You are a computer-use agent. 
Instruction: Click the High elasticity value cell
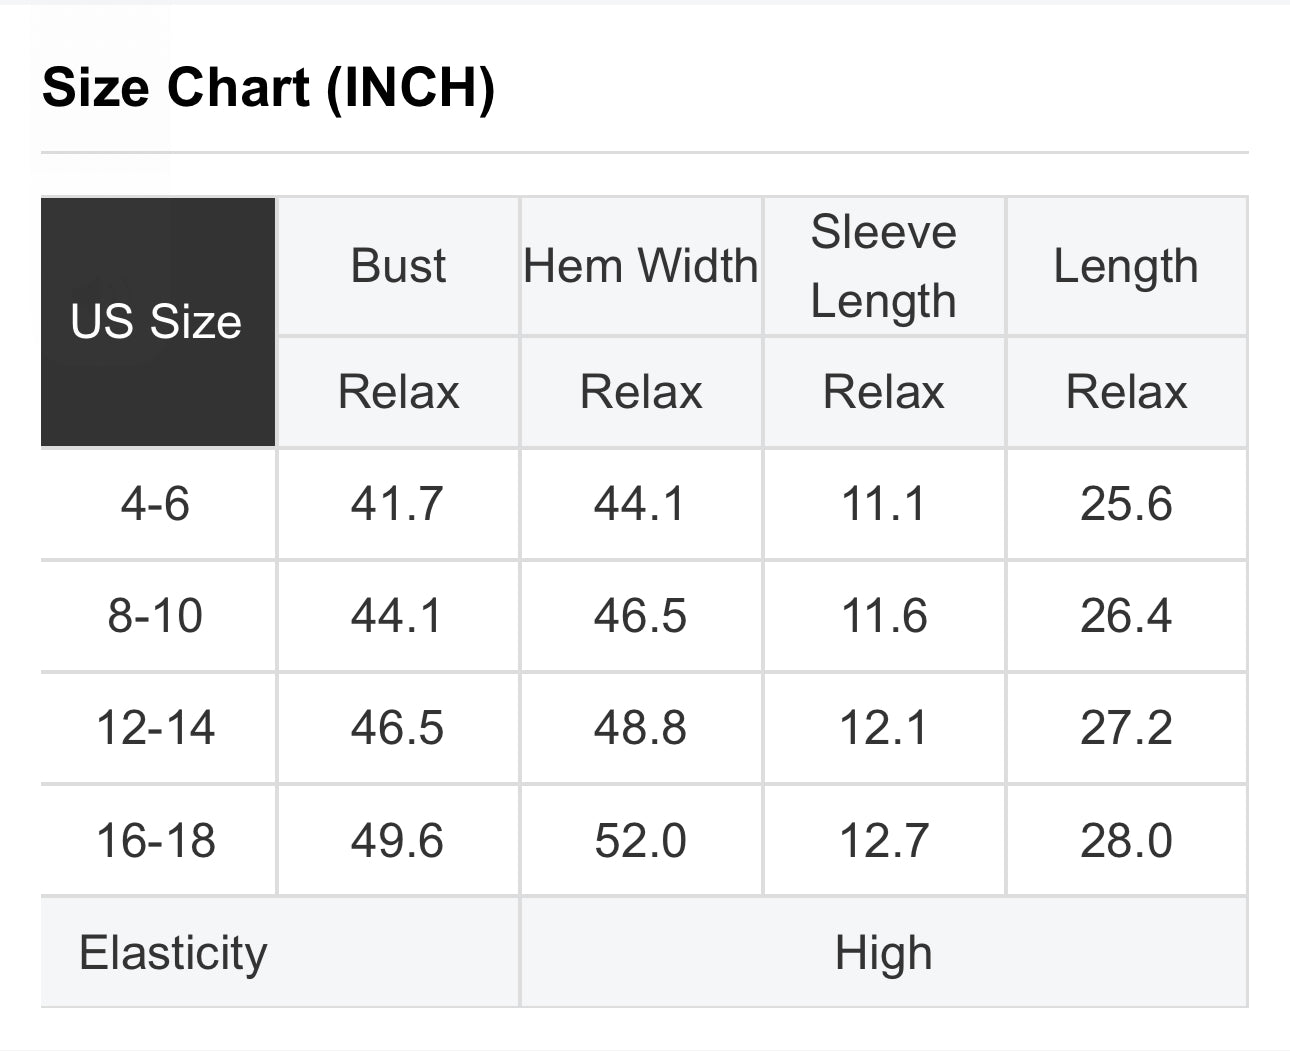tap(884, 952)
